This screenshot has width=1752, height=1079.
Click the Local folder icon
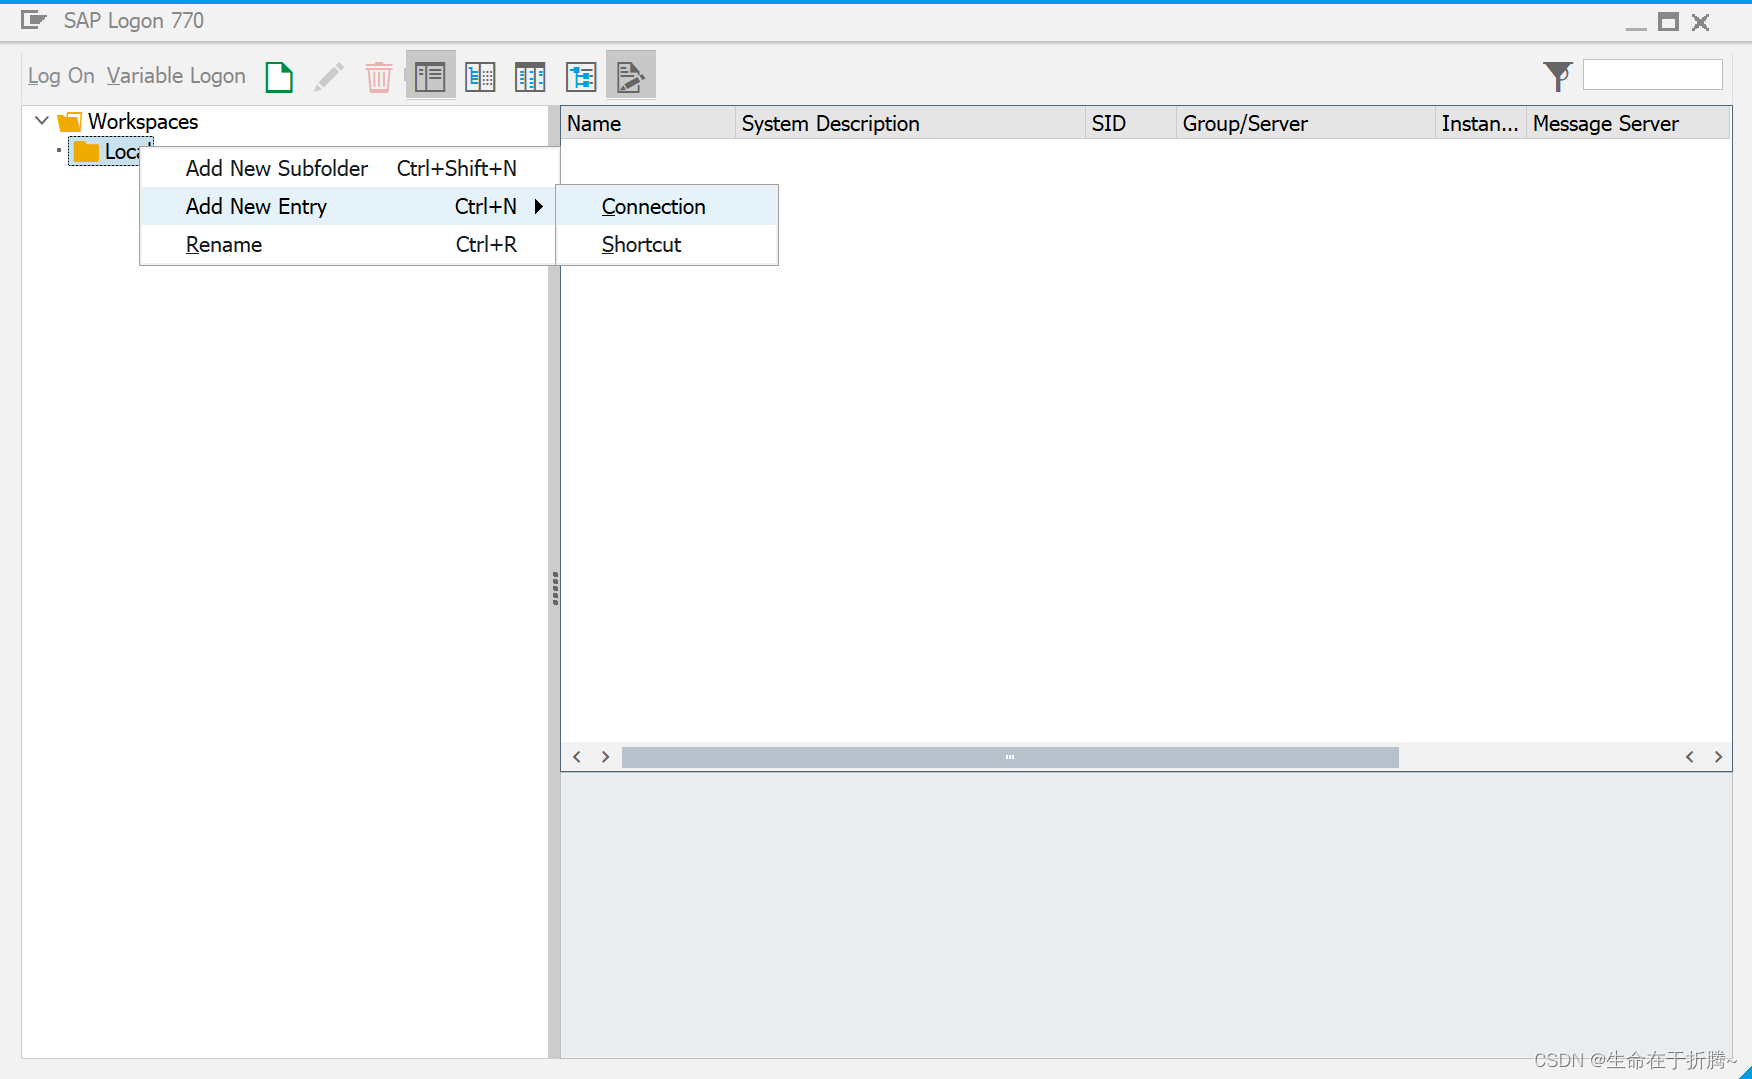pyautogui.click(x=87, y=151)
